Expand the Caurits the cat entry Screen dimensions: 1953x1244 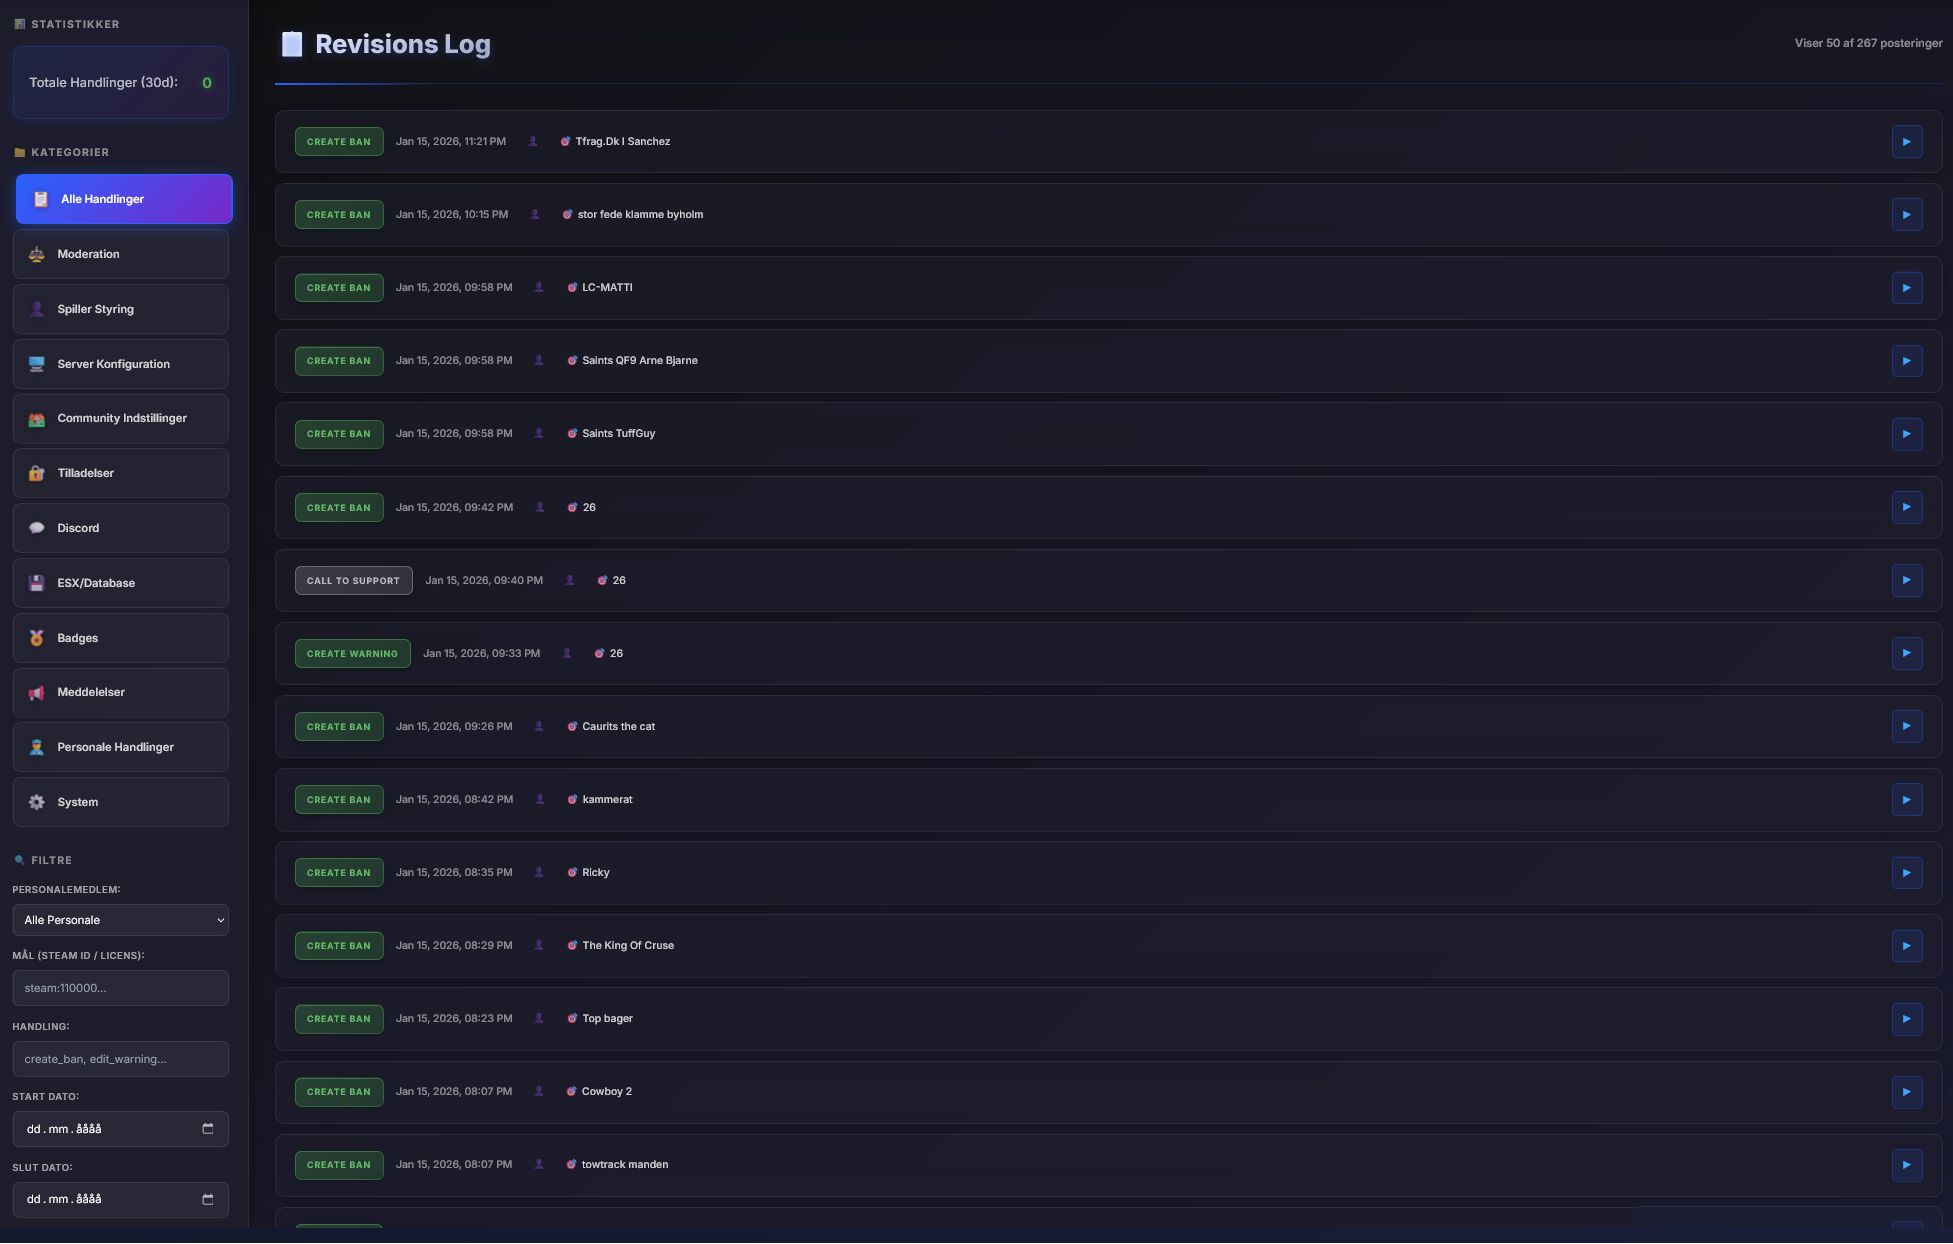click(x=1907, y=726)
